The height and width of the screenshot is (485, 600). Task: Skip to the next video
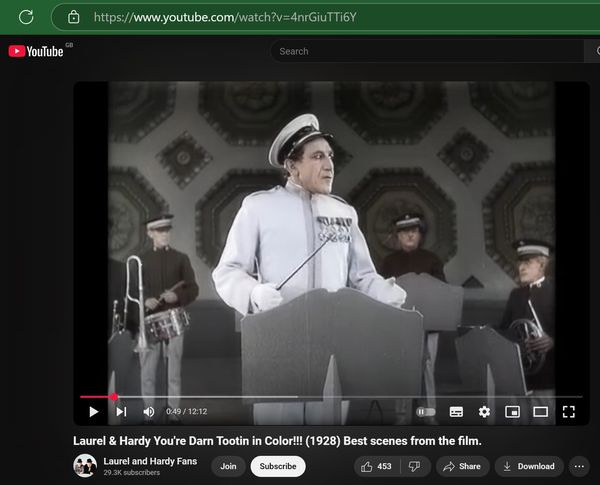[121, 411]
